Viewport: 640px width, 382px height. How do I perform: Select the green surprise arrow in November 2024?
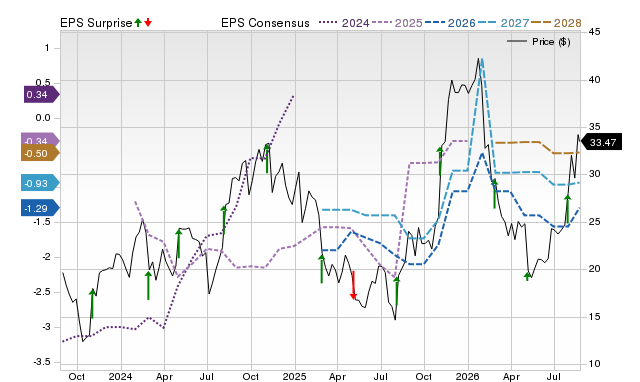click(x=267, y=158)
